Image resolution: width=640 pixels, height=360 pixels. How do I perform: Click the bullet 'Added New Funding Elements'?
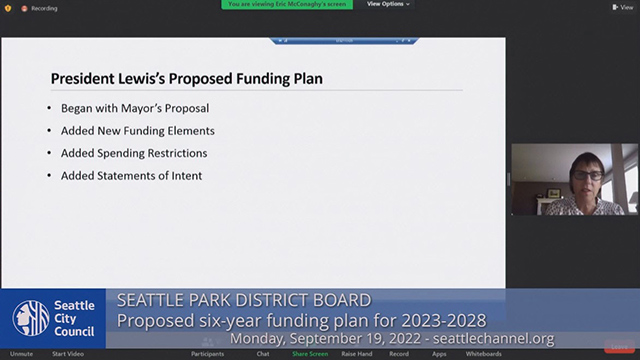138,131
